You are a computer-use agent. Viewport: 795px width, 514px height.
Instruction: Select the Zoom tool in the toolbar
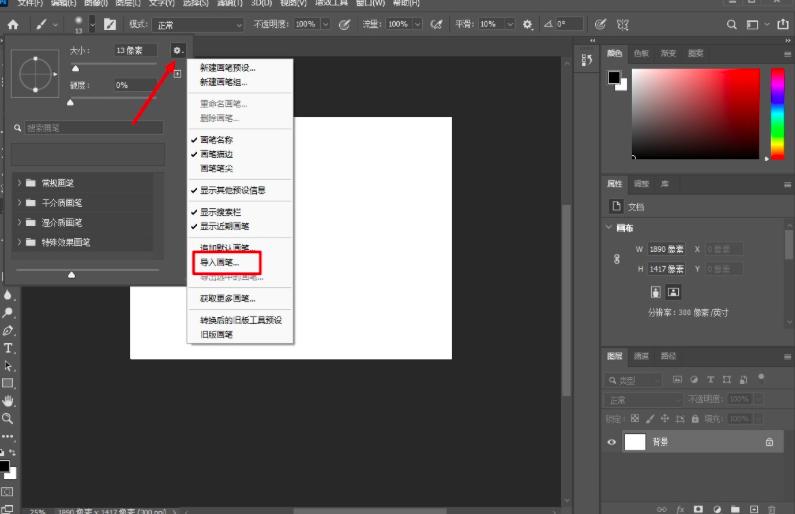[x=8, y=418]
